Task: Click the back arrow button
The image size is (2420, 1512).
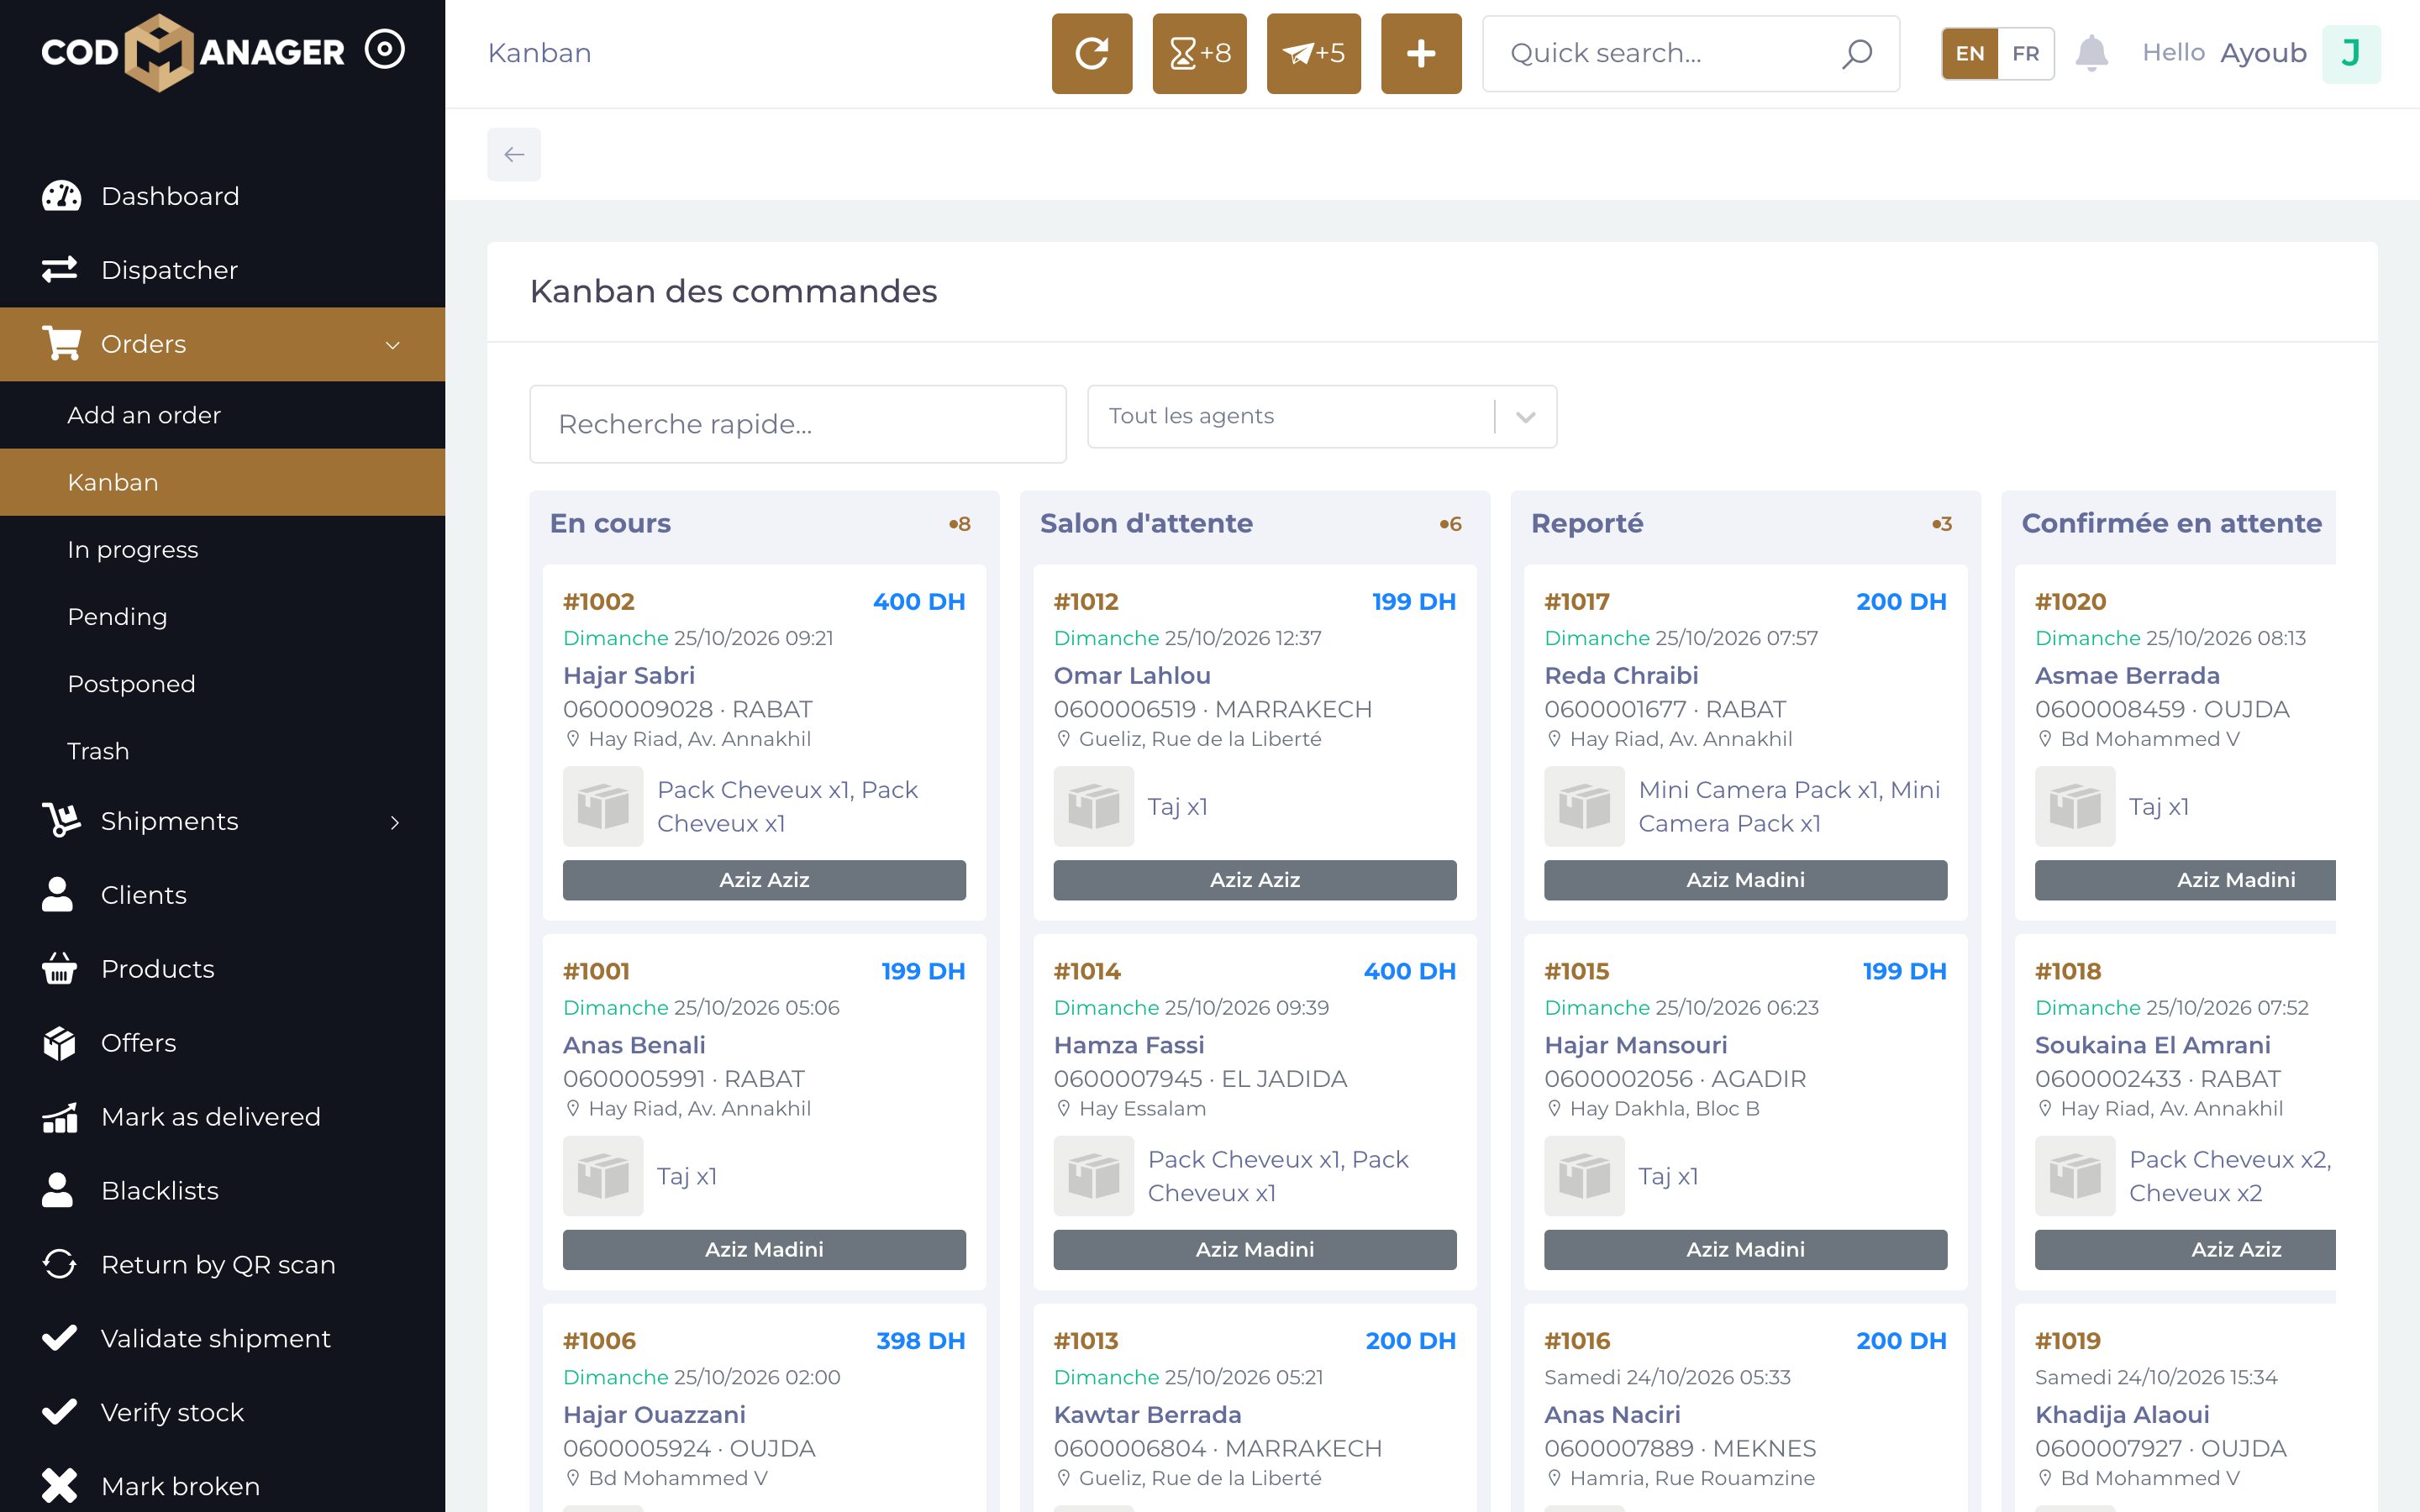Action: coord(514,154)
